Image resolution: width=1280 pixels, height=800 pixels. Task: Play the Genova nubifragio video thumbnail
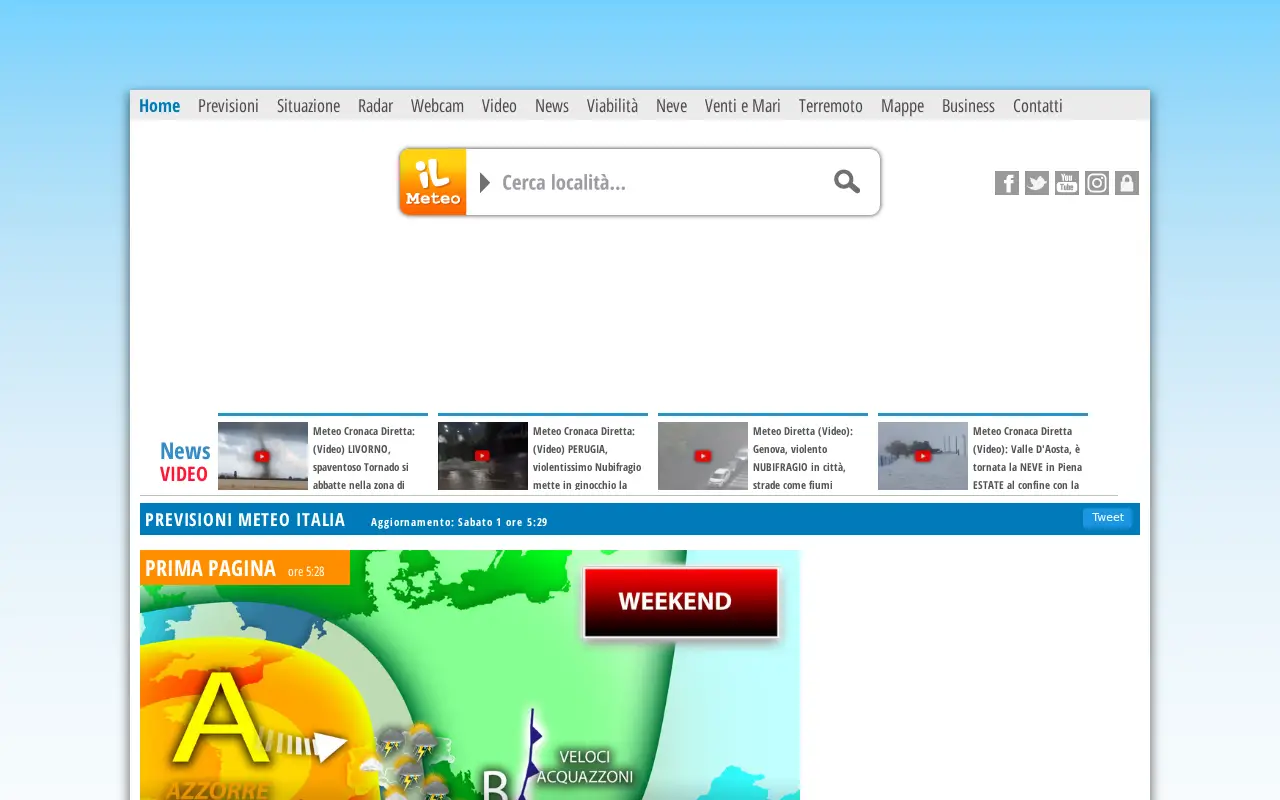(x=703, y=456)
